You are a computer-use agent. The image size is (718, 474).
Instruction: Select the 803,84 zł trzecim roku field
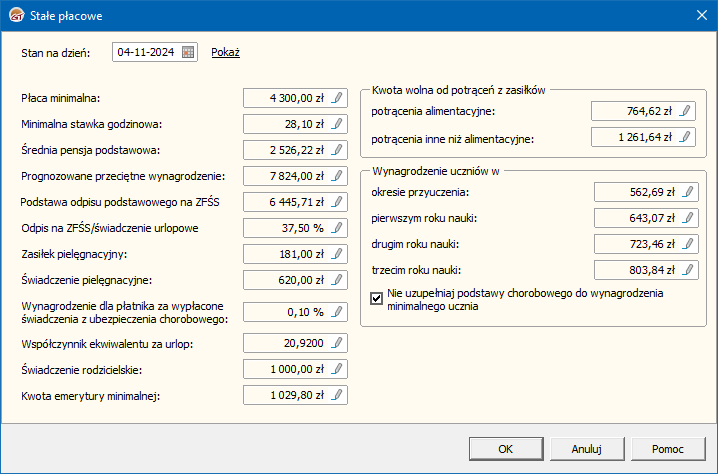[x=646, y=270]
